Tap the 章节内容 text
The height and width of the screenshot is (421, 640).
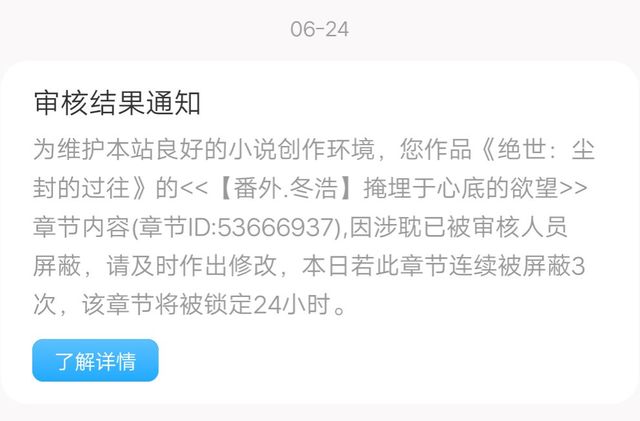pos(82,227)
